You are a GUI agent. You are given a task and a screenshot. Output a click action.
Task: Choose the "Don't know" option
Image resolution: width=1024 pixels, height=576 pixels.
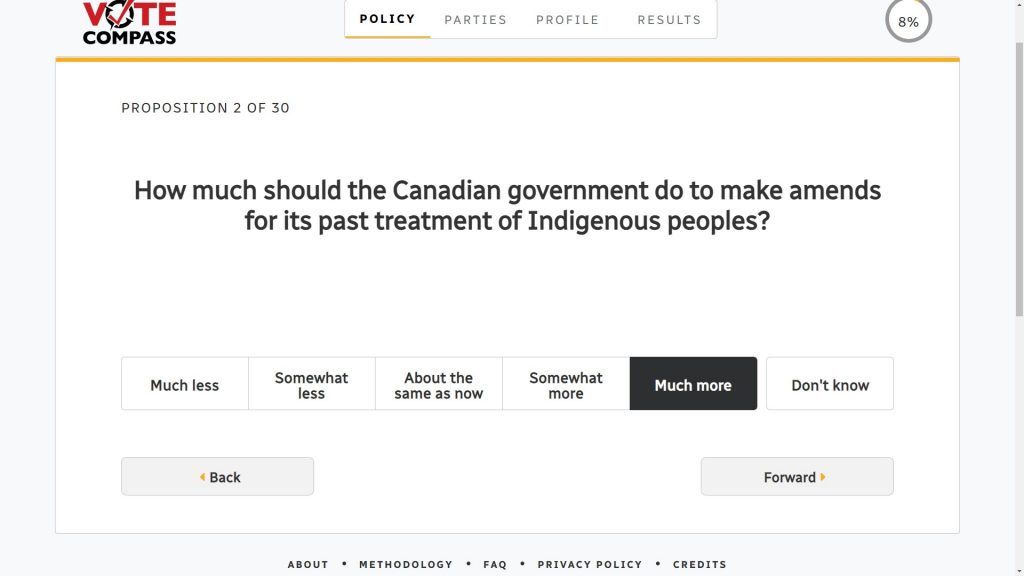(830, 384)
